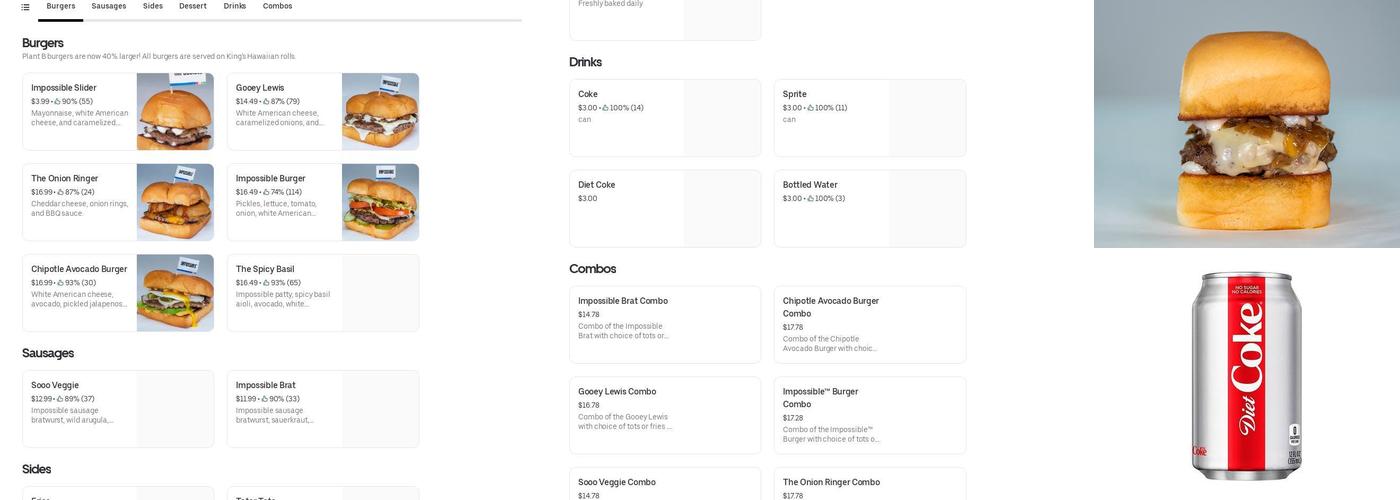
Task: Click Chipotle Avocado Burger thumbs-up icon
Action: (x=61, y=283)
